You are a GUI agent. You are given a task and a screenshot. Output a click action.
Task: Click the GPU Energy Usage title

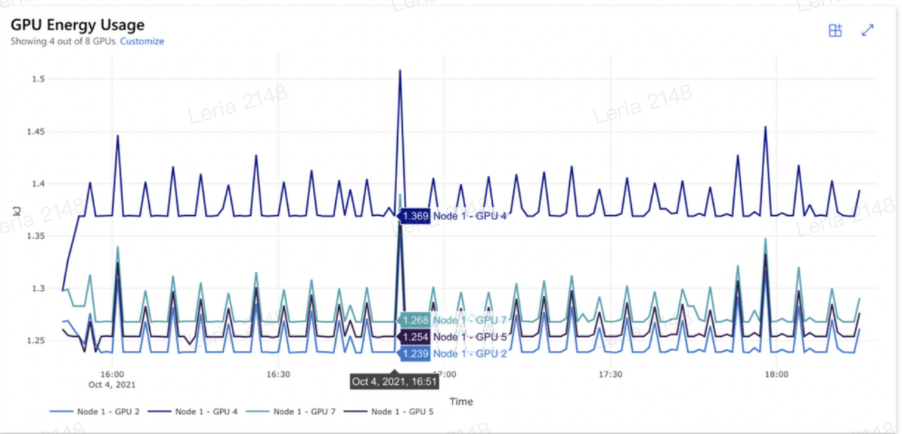tap(77, 25)
